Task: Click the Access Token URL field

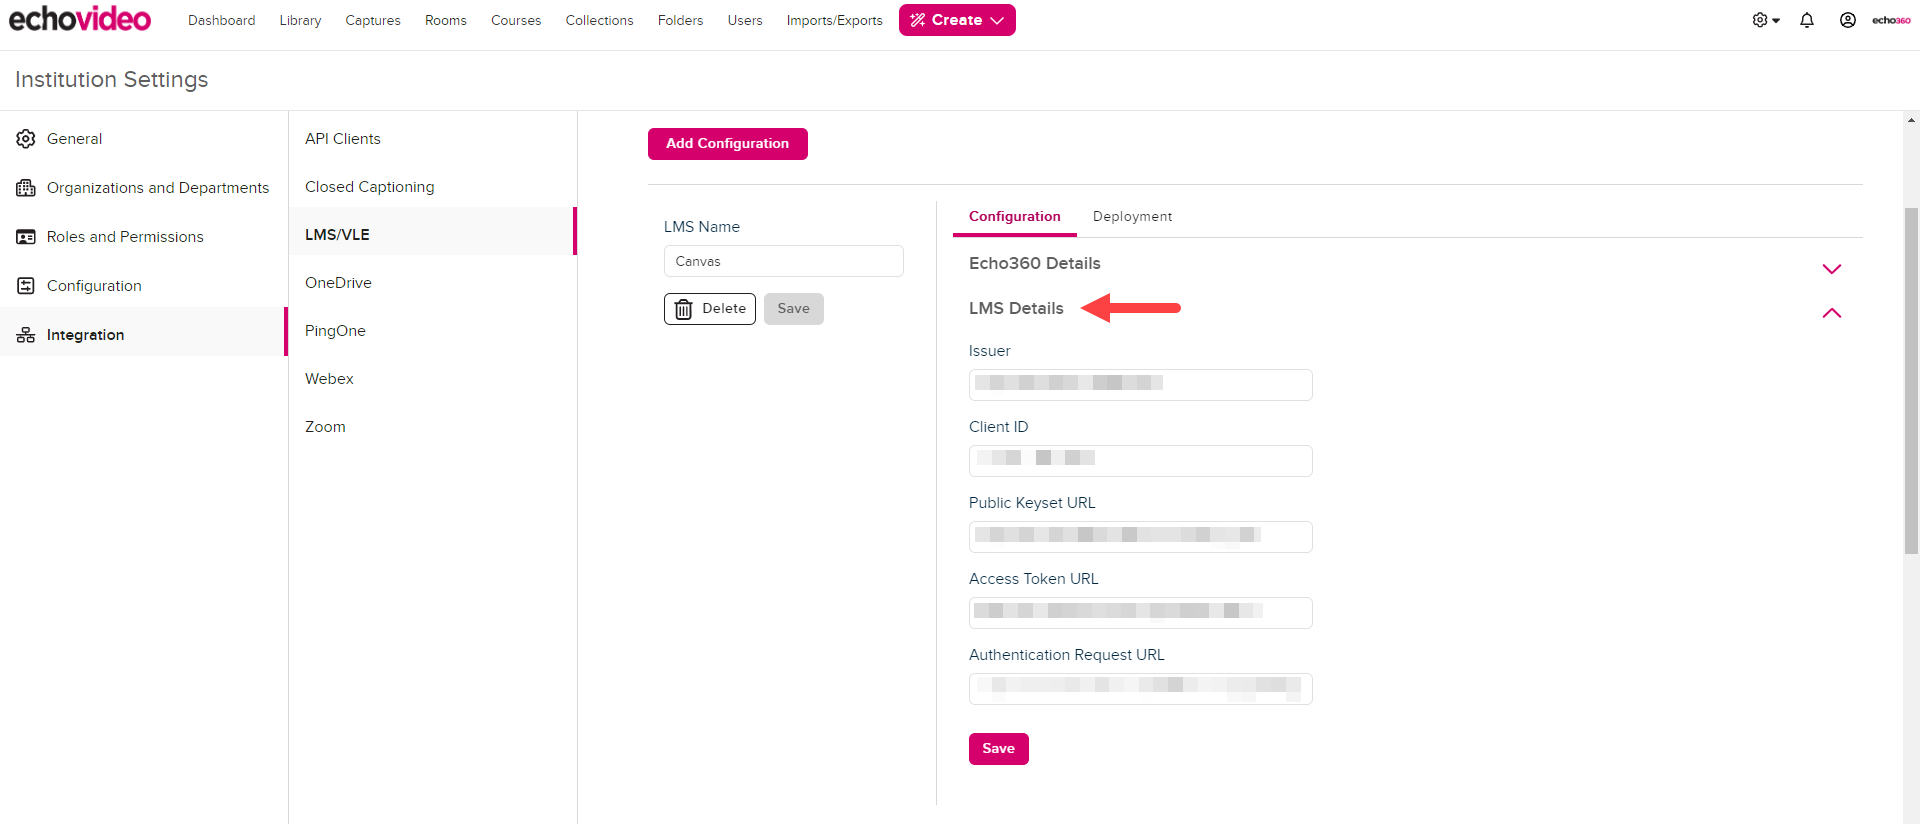Action: coord(1140,613)
